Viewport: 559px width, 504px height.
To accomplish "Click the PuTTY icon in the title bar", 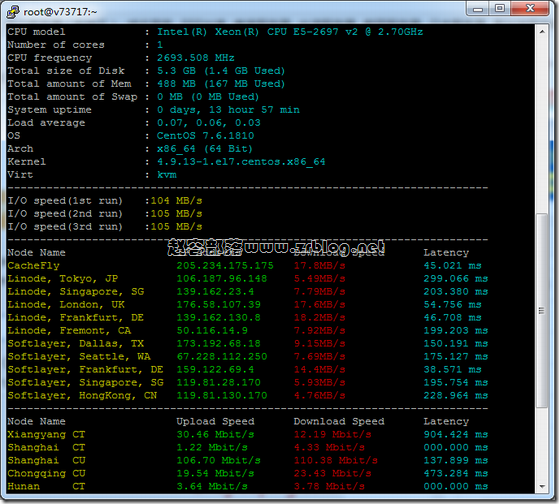I will [x=13, y=12].
